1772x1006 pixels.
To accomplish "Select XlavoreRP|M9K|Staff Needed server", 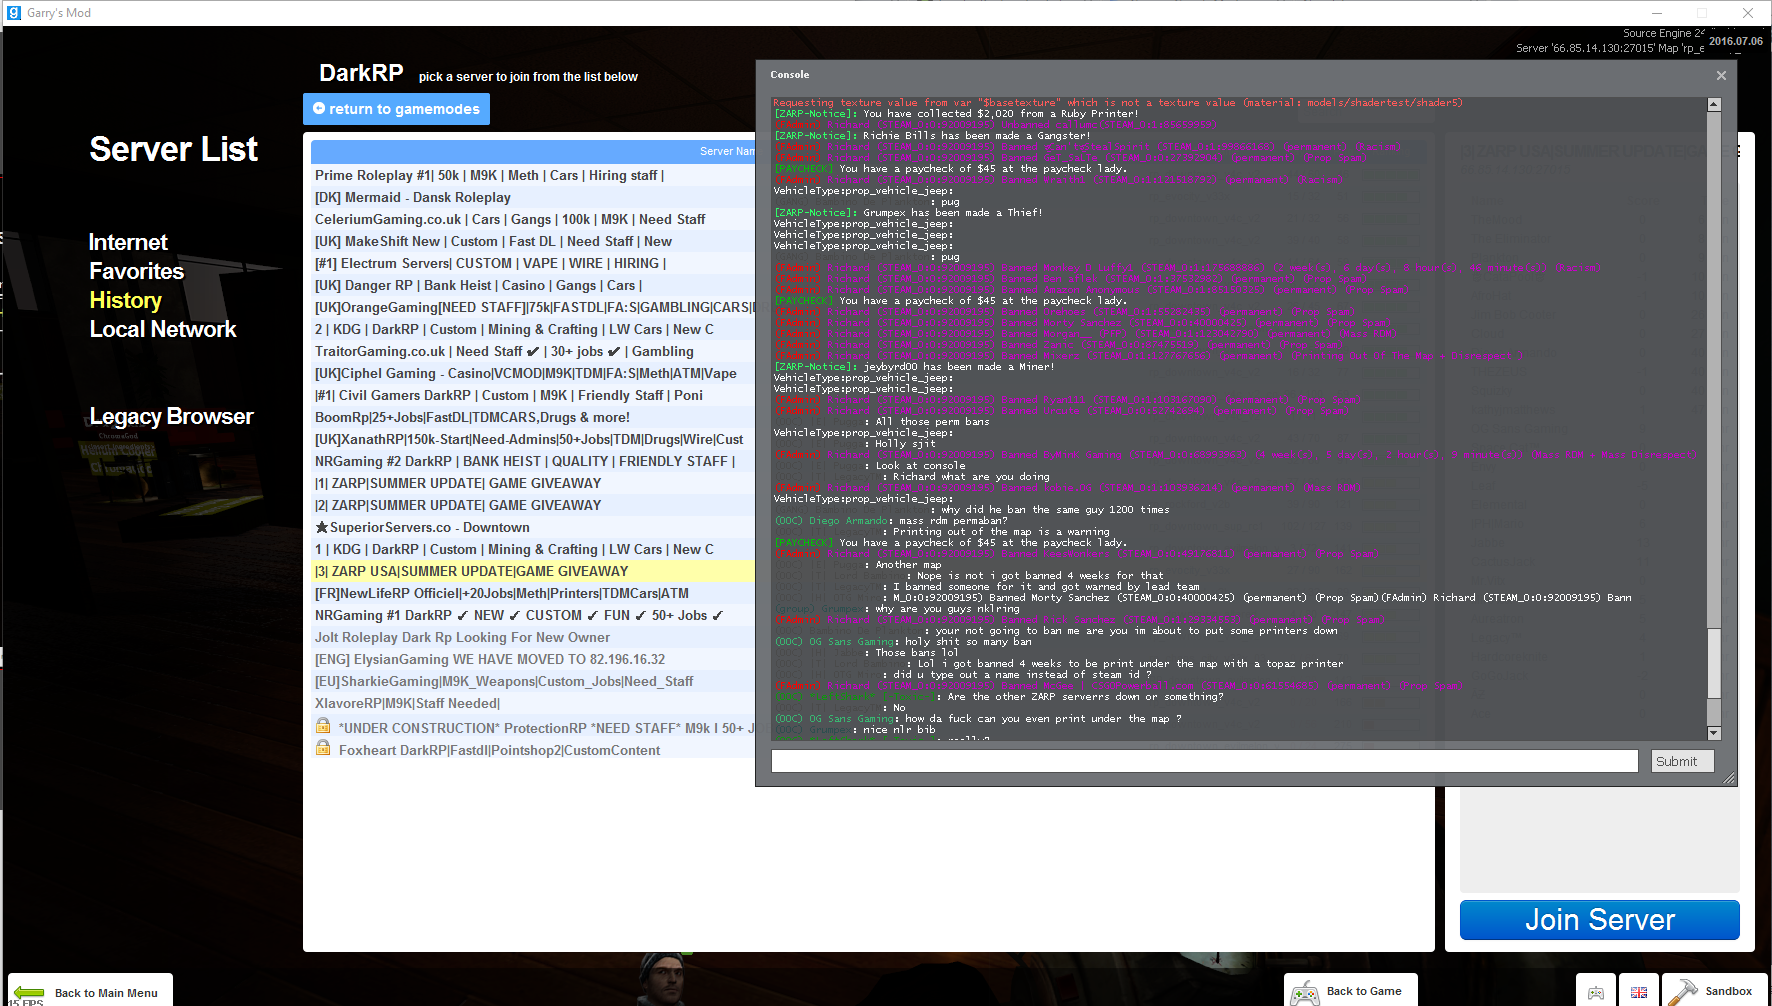I will pyautogui.click(x=533, y=703).
